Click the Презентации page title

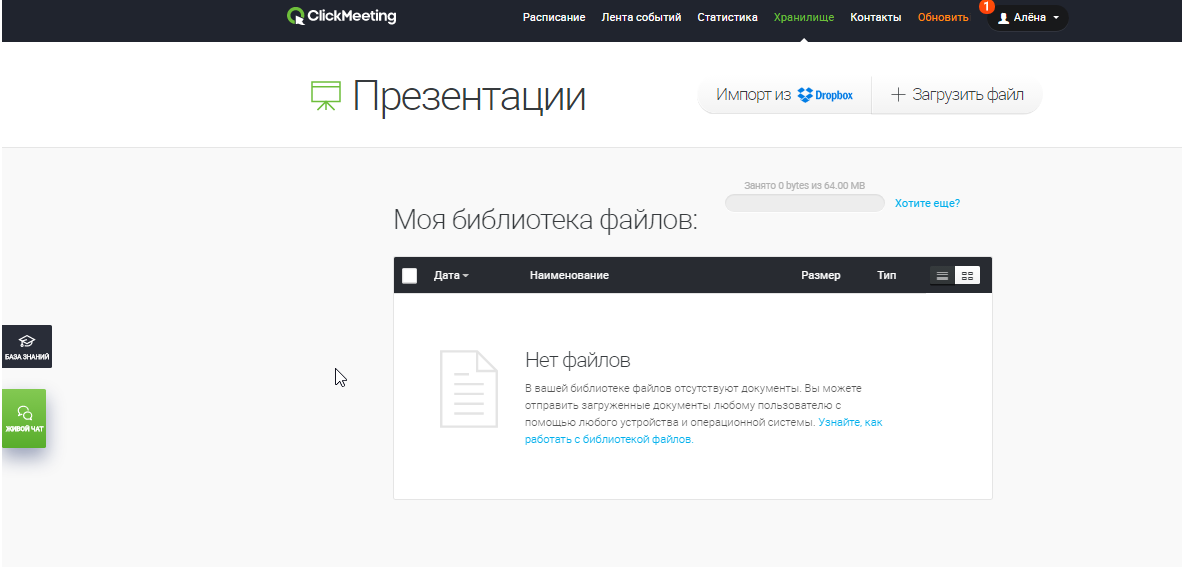coord(469,97)
